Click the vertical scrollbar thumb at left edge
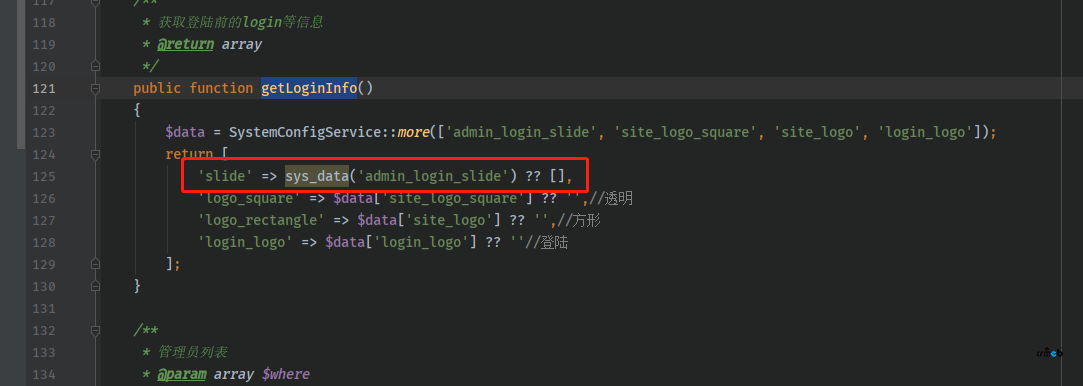The width and height of the screenshot is (1083, 386). 21,75
